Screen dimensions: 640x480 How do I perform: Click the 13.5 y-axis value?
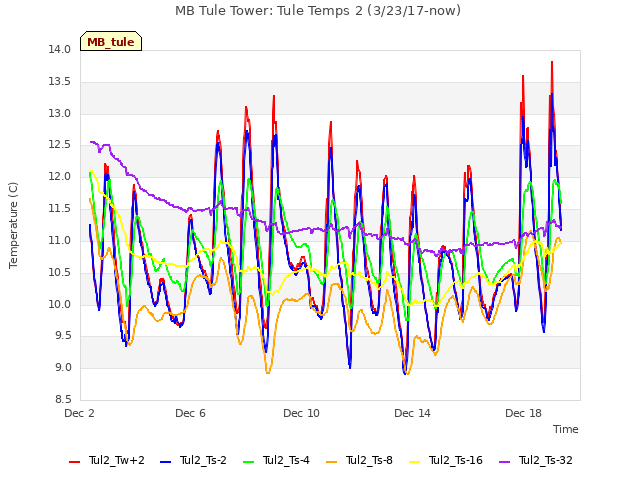(60, 82)
